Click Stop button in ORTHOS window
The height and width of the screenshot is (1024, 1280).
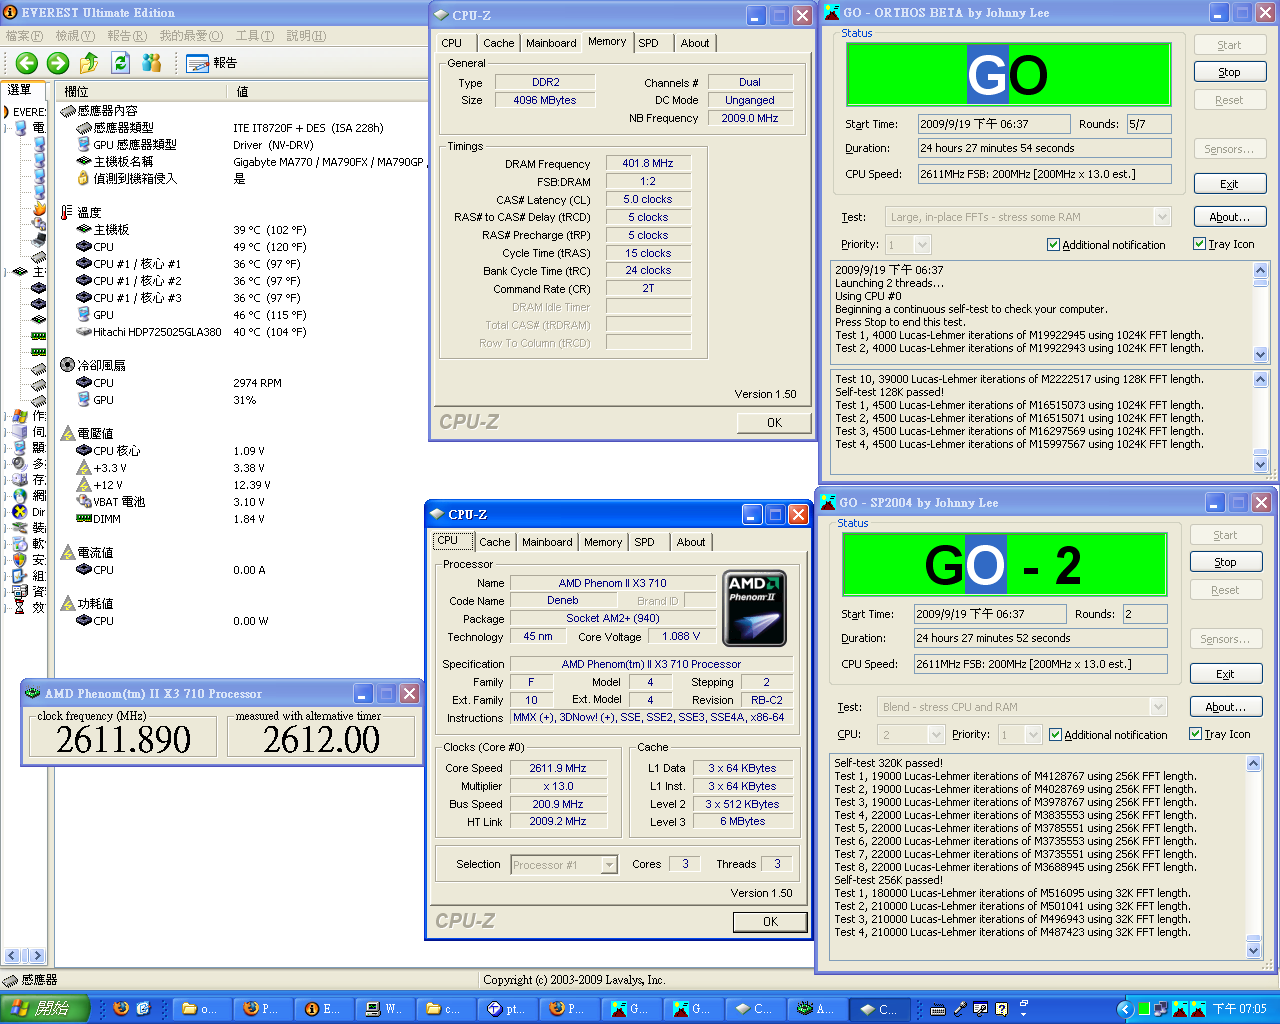tap(1230, 72)
